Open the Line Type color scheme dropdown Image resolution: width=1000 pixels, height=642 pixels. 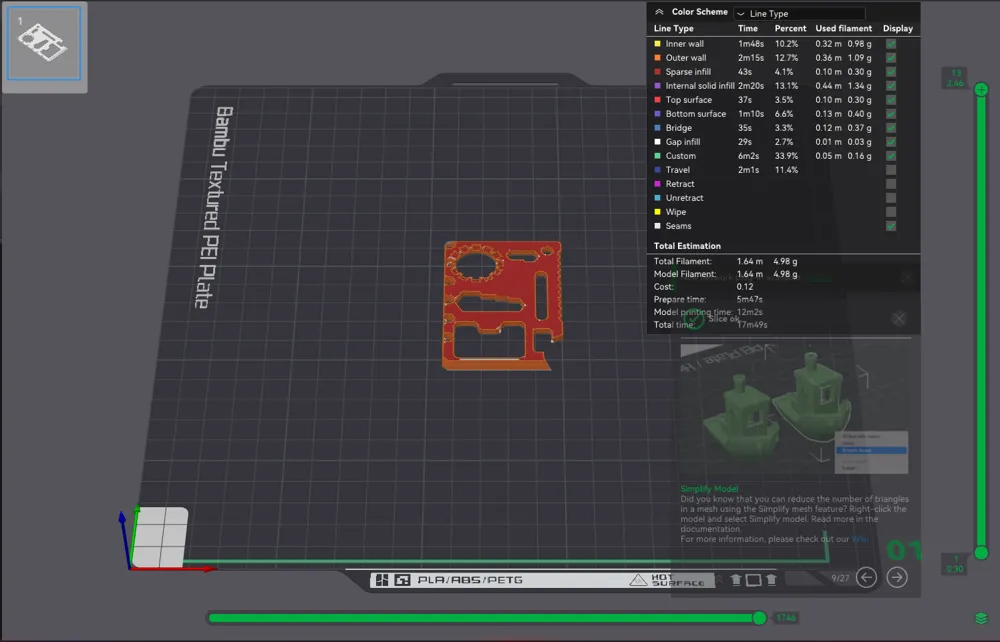(799, 13)
